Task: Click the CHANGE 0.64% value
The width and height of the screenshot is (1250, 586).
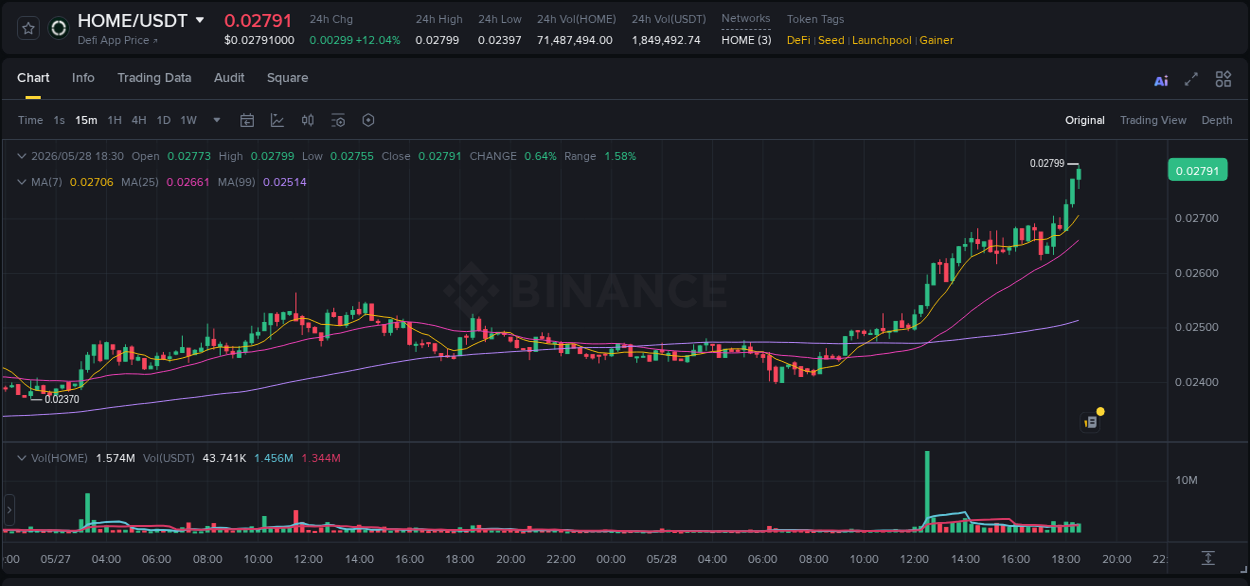Action: pos(540,156)
